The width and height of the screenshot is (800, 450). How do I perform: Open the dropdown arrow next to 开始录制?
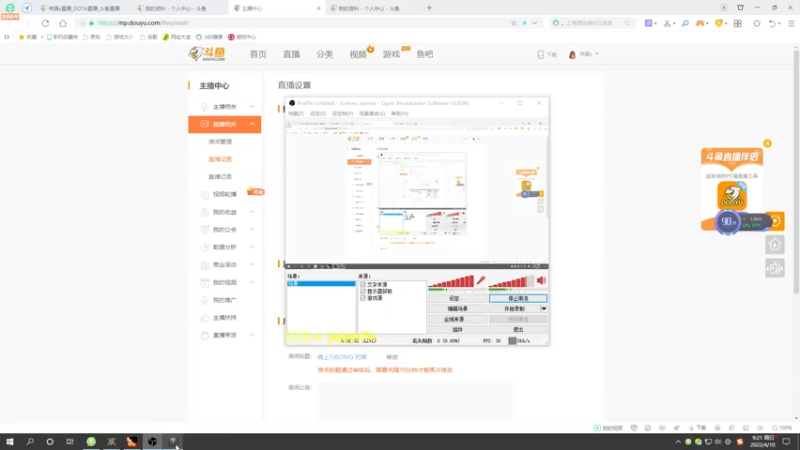(543, 309)
